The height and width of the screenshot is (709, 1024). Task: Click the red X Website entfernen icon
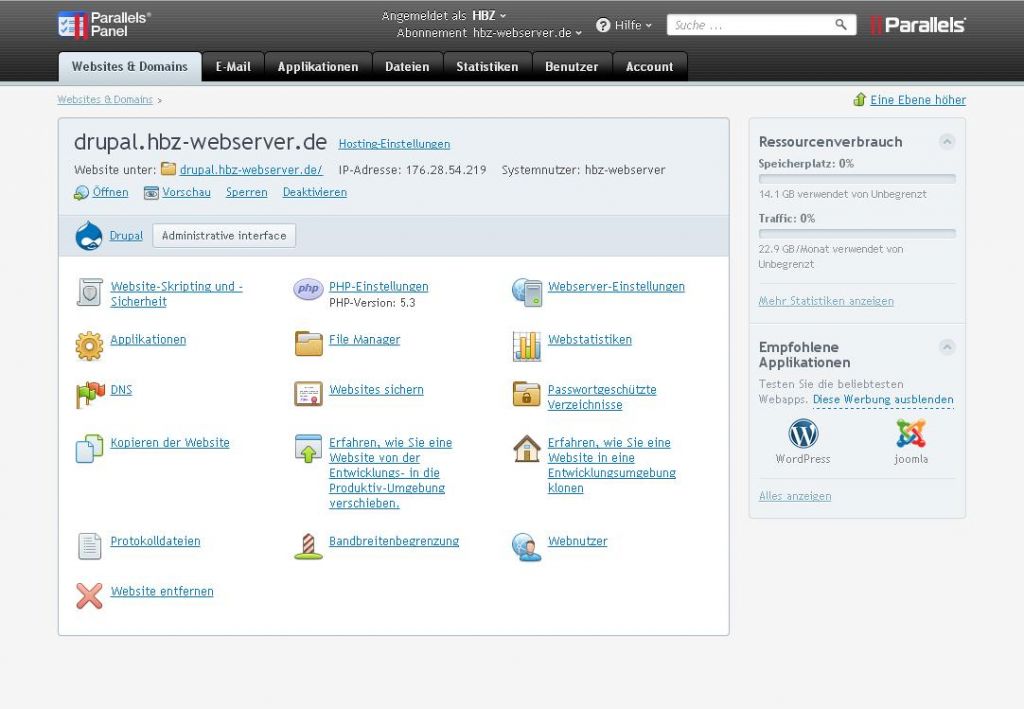[x=90, y=596]
